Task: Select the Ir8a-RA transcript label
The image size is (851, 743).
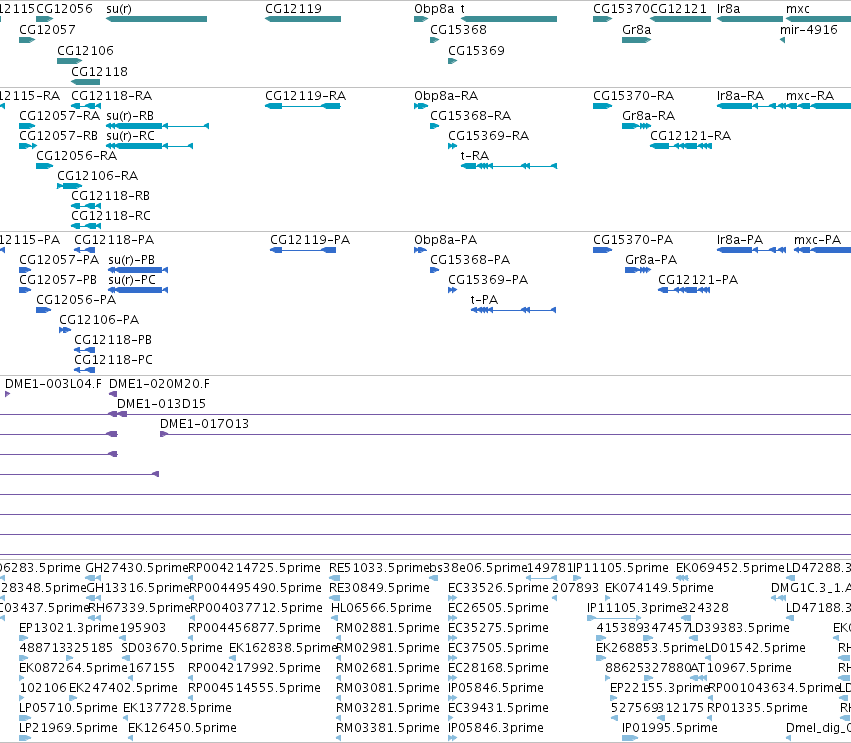Action: [740, 96]
